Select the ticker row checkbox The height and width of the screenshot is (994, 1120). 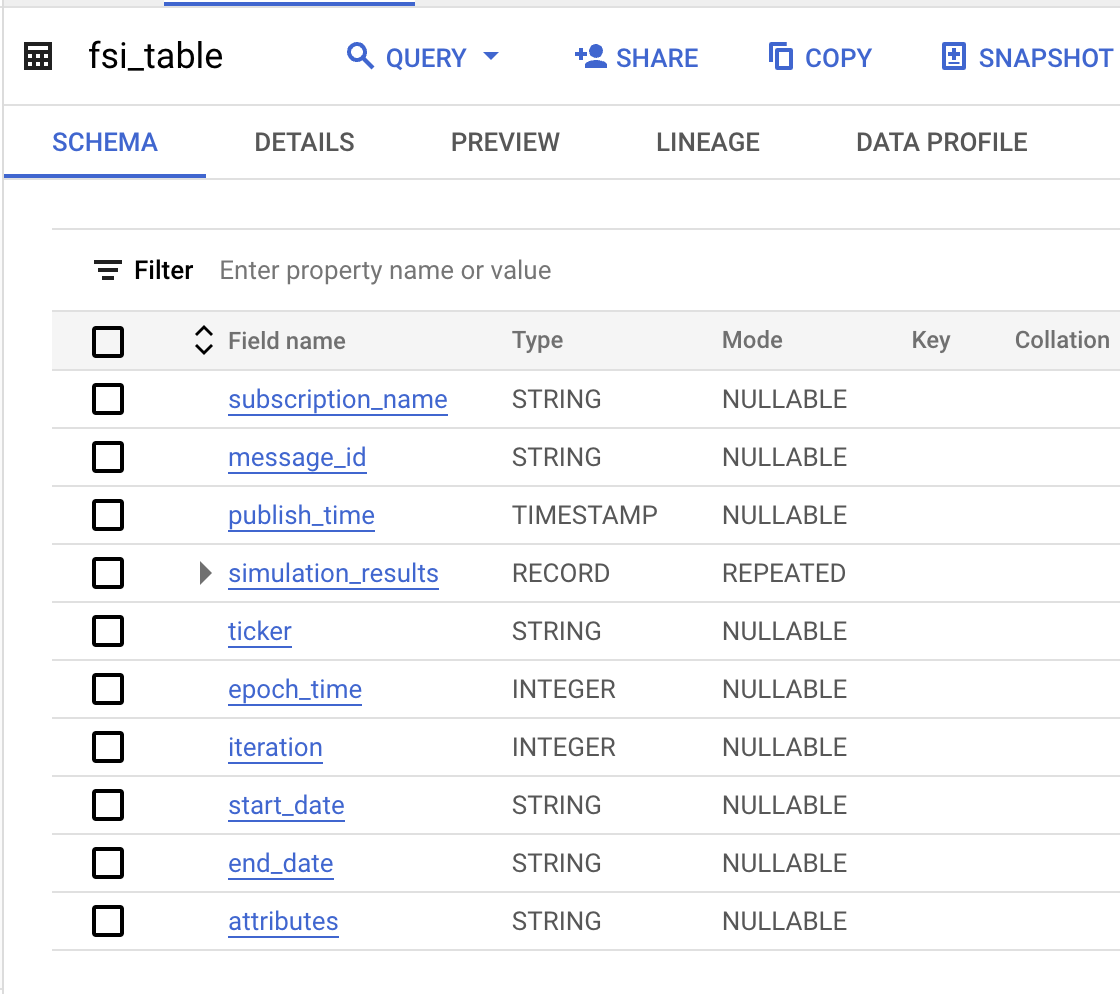pos(108,631)
